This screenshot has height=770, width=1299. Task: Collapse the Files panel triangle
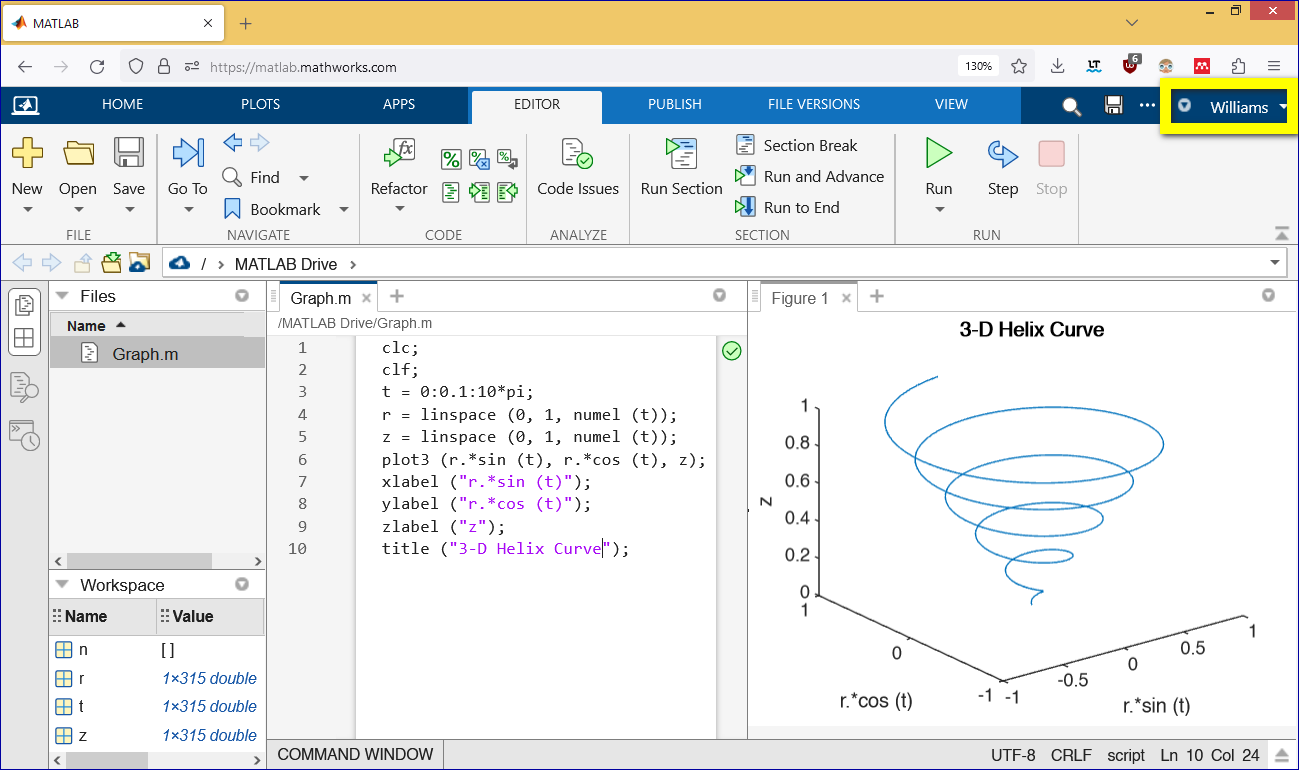tap(62, 296)
